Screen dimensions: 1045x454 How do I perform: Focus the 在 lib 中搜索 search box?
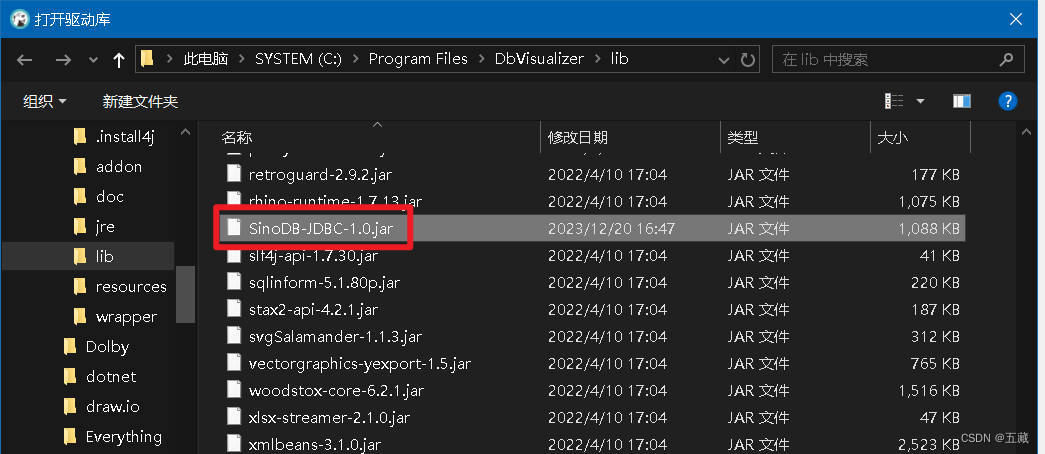pos(898,59)
